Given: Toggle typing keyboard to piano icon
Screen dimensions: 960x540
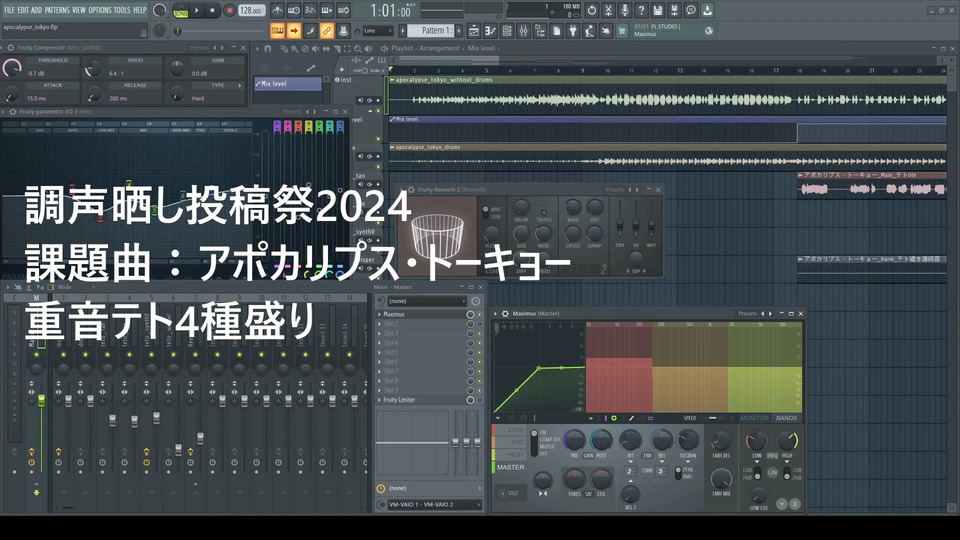Looking at the screenshot, I should tap(277, 31).
